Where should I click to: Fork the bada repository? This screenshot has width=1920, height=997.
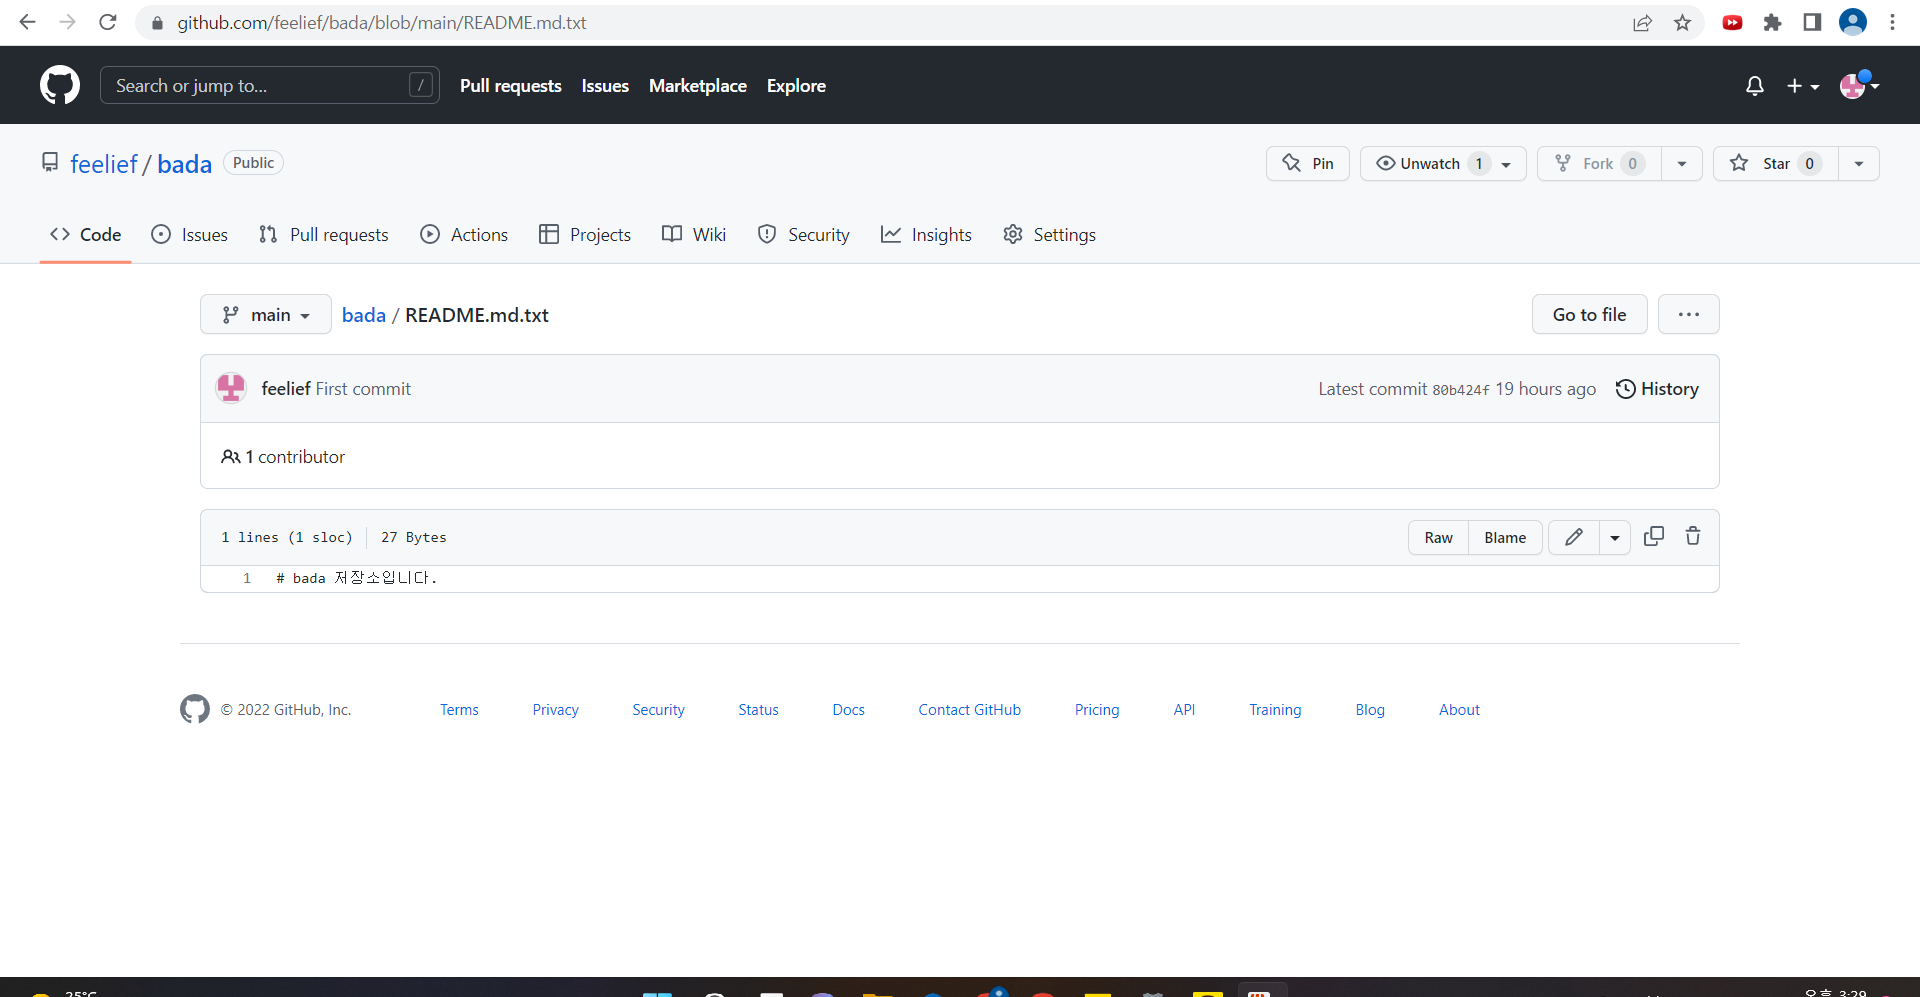(x=1598, y=163)
